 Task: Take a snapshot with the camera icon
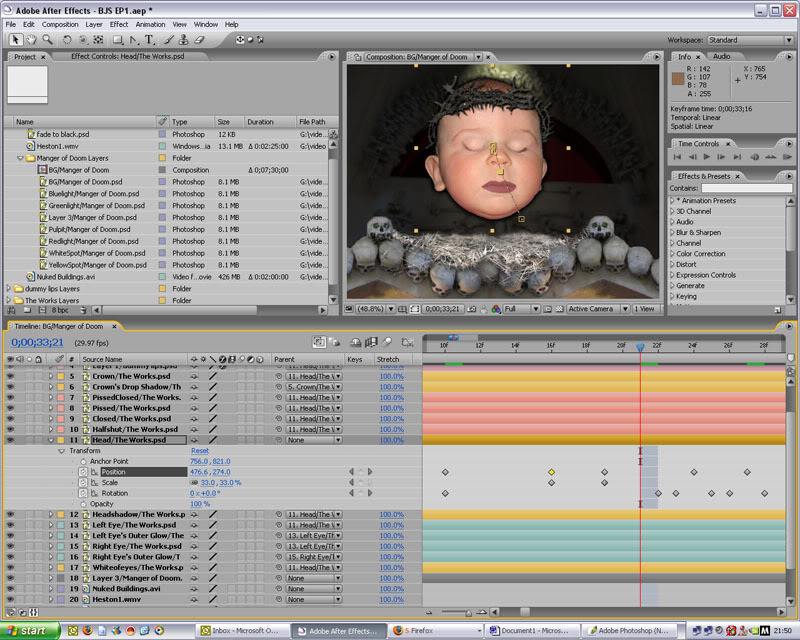pyautogui.click(x=471, y=309)
